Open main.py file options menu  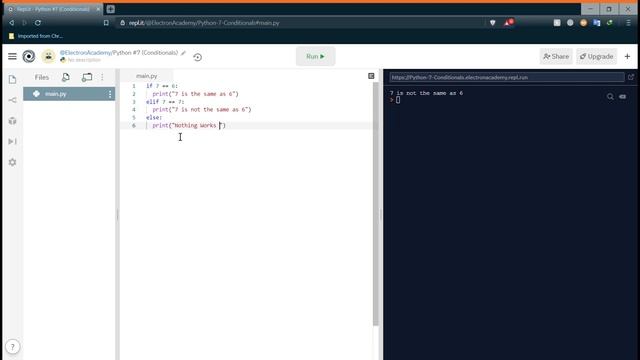pos(110,94)
